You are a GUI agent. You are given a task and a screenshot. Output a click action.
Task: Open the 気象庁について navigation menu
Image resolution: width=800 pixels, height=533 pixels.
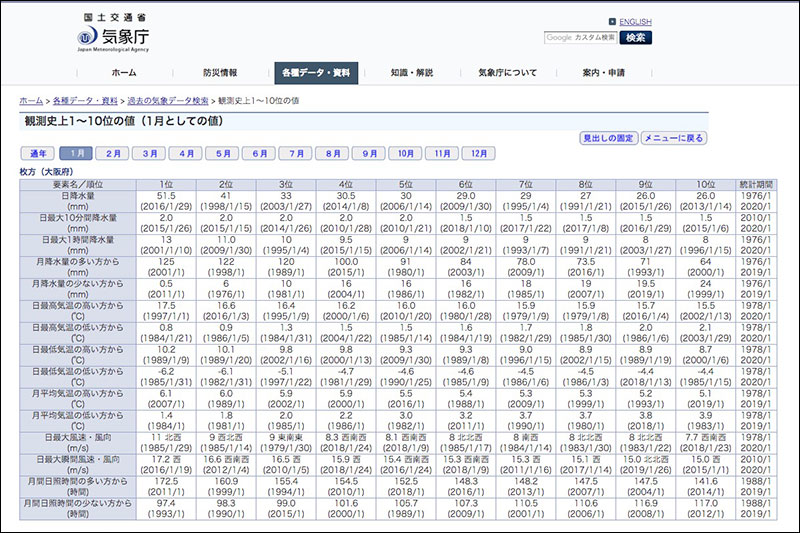tap(507, 73)
